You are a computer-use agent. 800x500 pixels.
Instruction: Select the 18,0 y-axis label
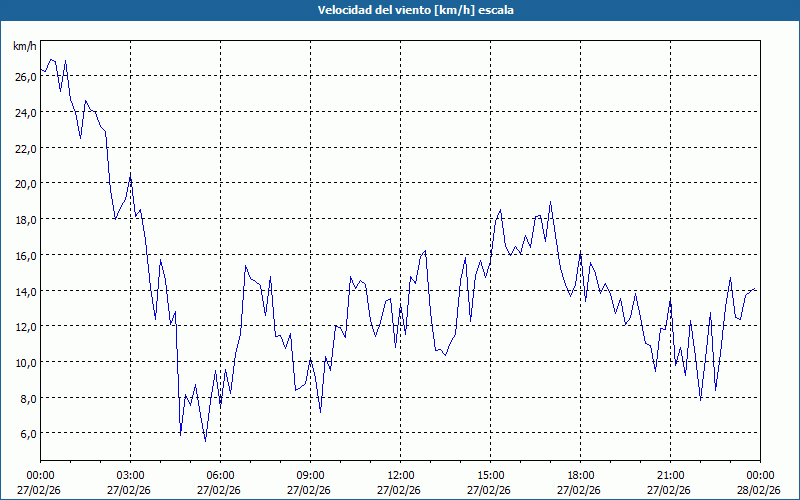click(x=25, y=220)
